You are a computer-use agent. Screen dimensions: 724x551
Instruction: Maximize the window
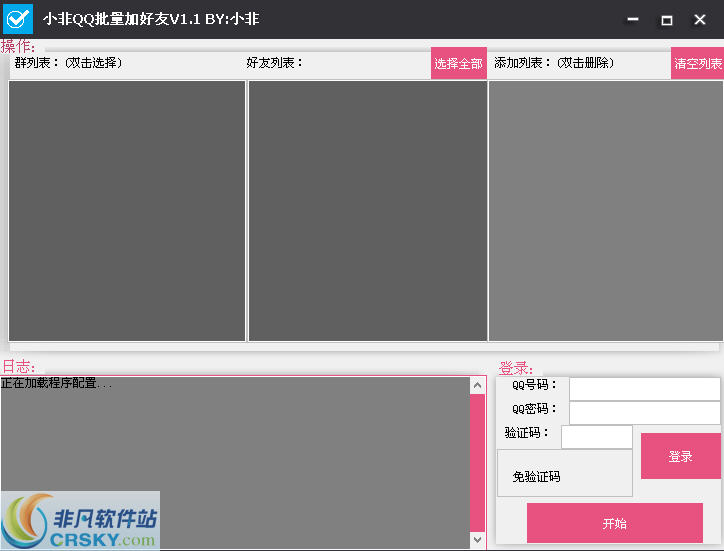[x=667, y=20]
